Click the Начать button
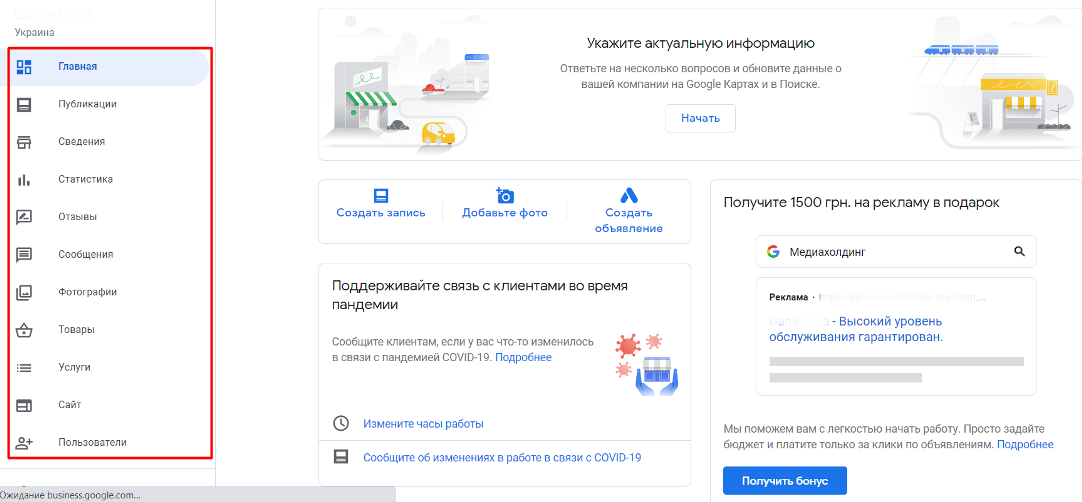 [700, 118]
